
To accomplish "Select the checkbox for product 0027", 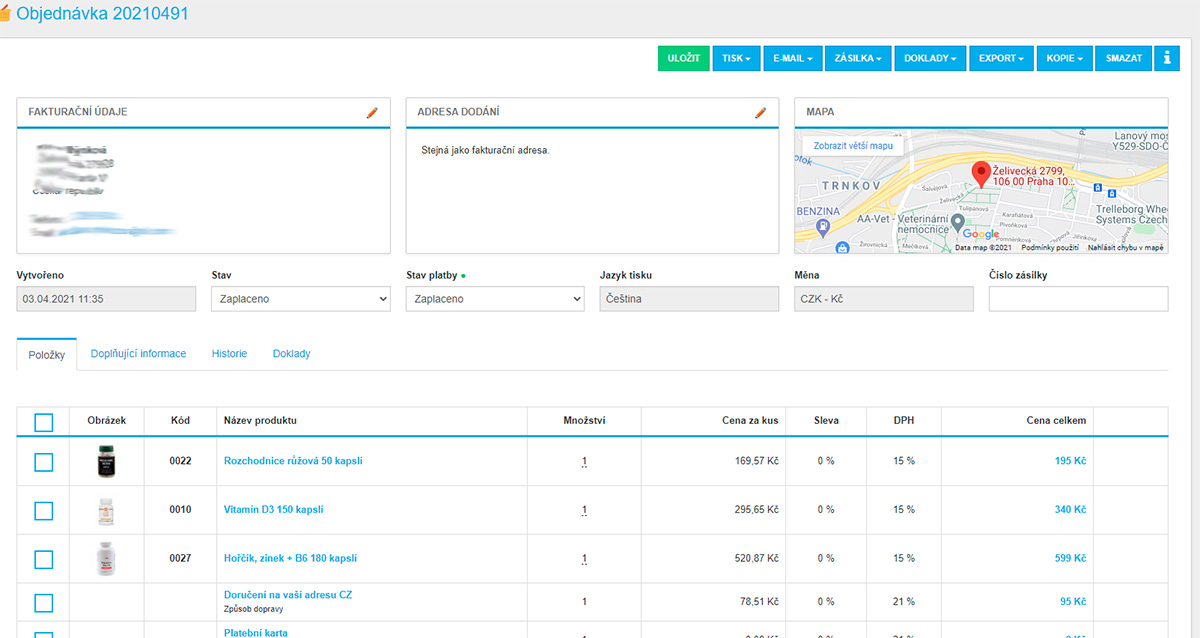I will [x=43, y=559].
